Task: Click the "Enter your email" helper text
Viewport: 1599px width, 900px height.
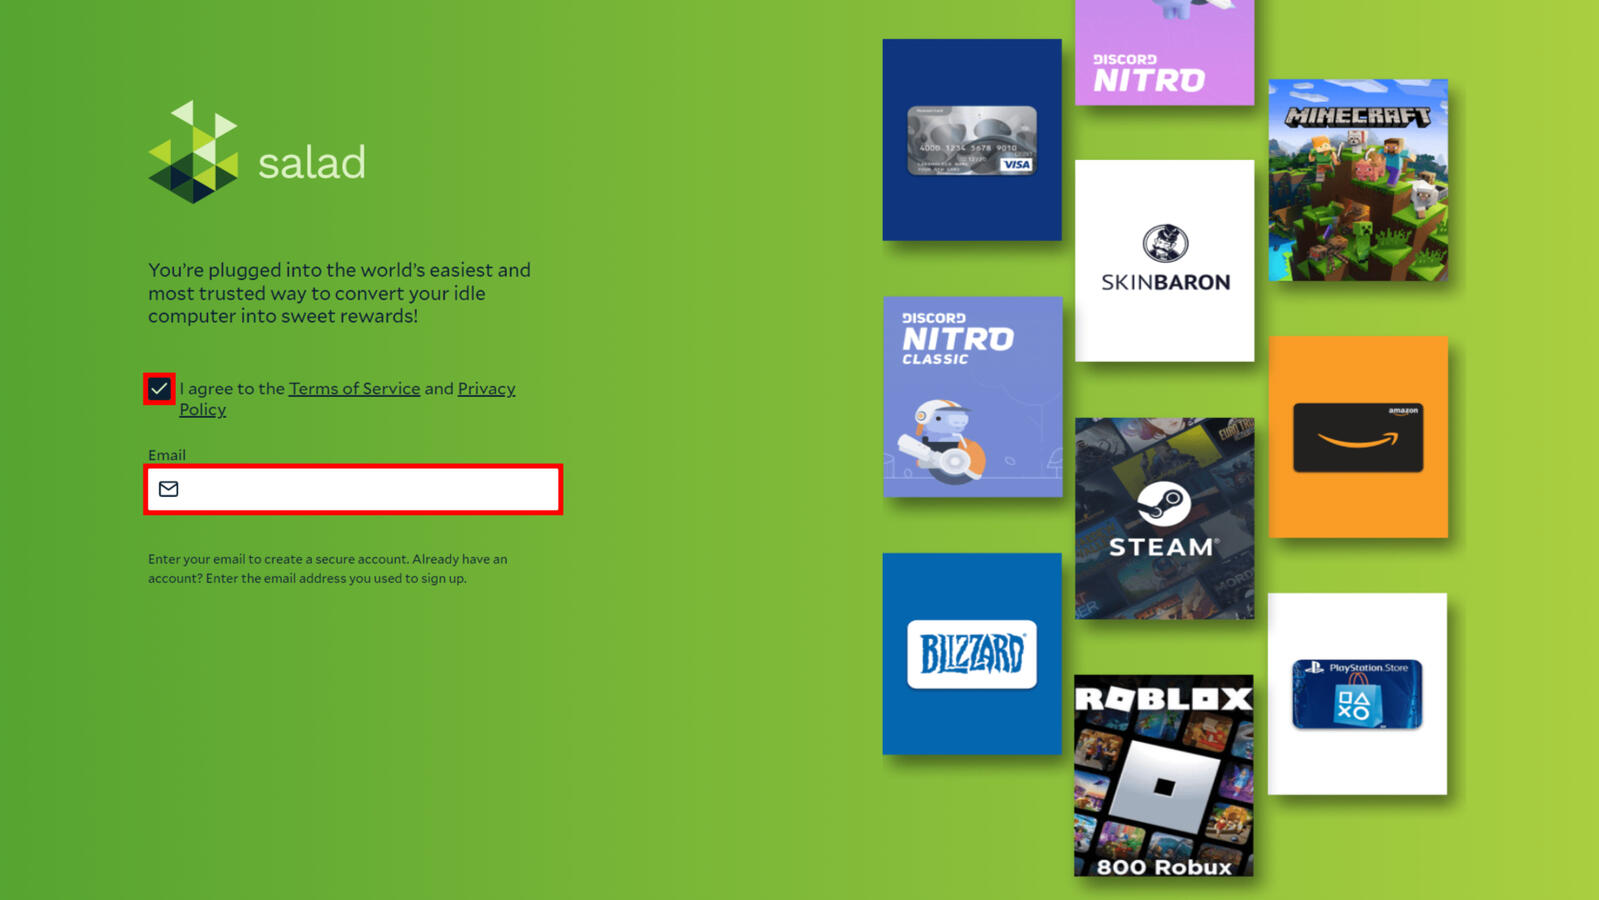Action: pos(327,568)
